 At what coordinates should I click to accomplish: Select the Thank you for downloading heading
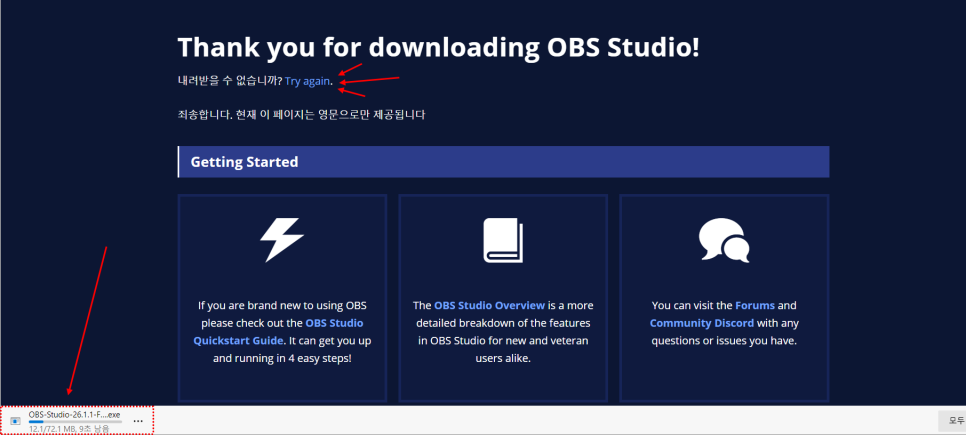coord(438,47)
